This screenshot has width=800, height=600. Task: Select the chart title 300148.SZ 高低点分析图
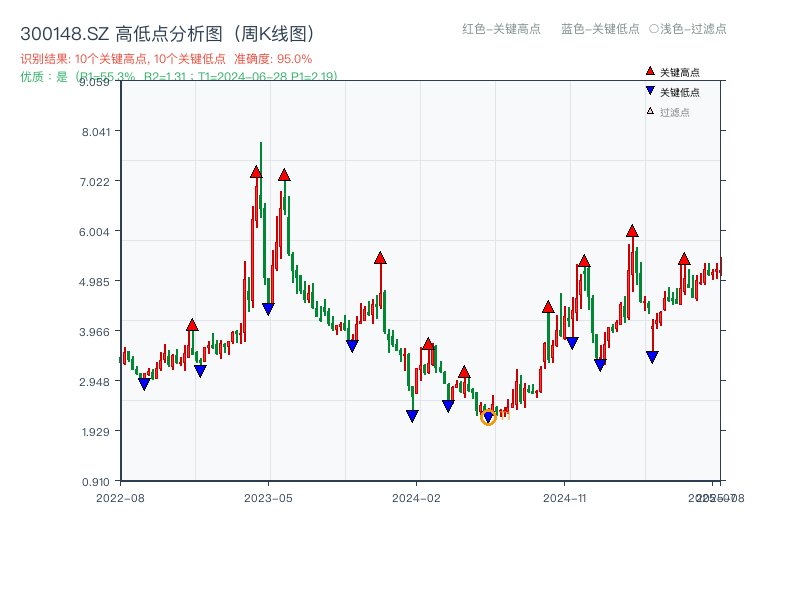tap(170, 31)
